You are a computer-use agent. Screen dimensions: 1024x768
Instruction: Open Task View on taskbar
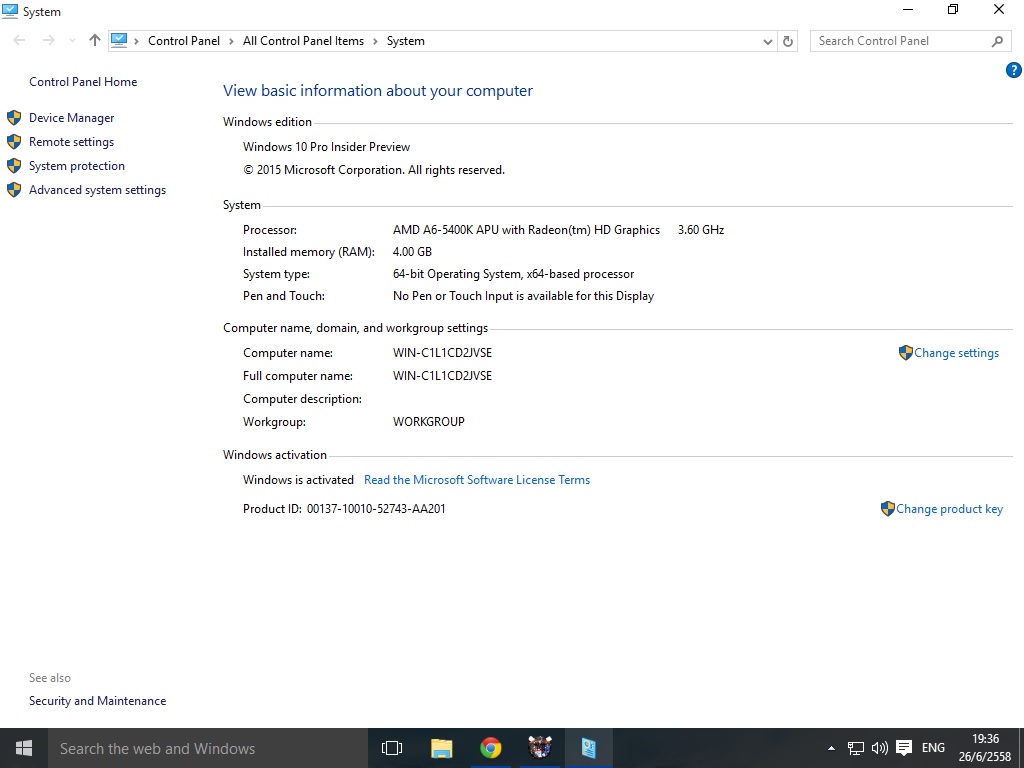click(x=392, y=748)
